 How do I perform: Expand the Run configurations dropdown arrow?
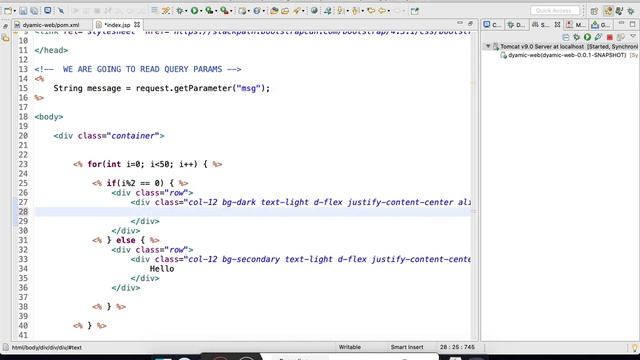pos(201,11)
